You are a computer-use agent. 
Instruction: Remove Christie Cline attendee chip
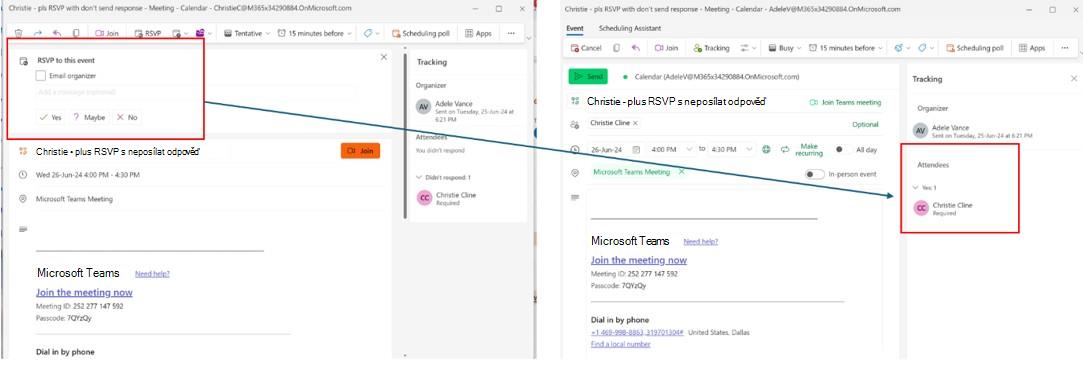(x=635, y=123)
